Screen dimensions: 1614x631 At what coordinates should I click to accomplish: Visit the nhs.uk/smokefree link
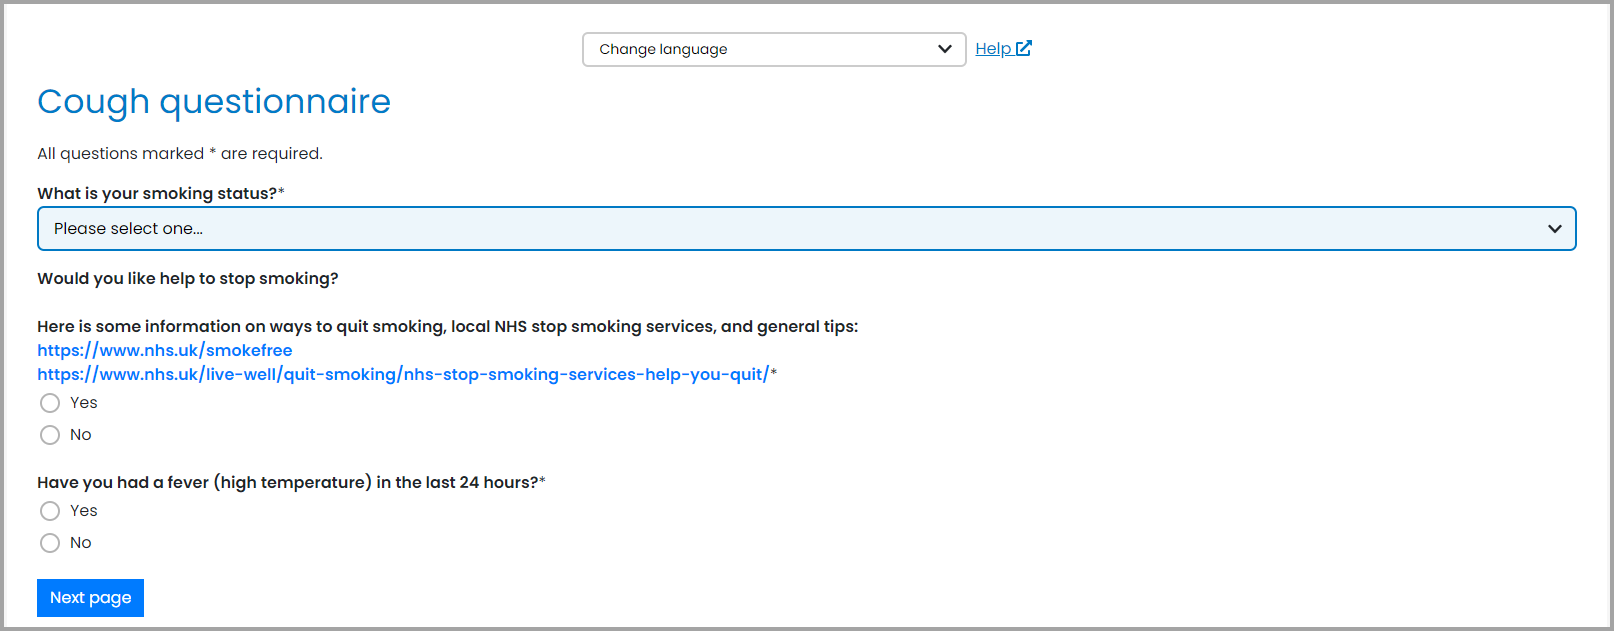pyautogui.click(x=165, y=350)
